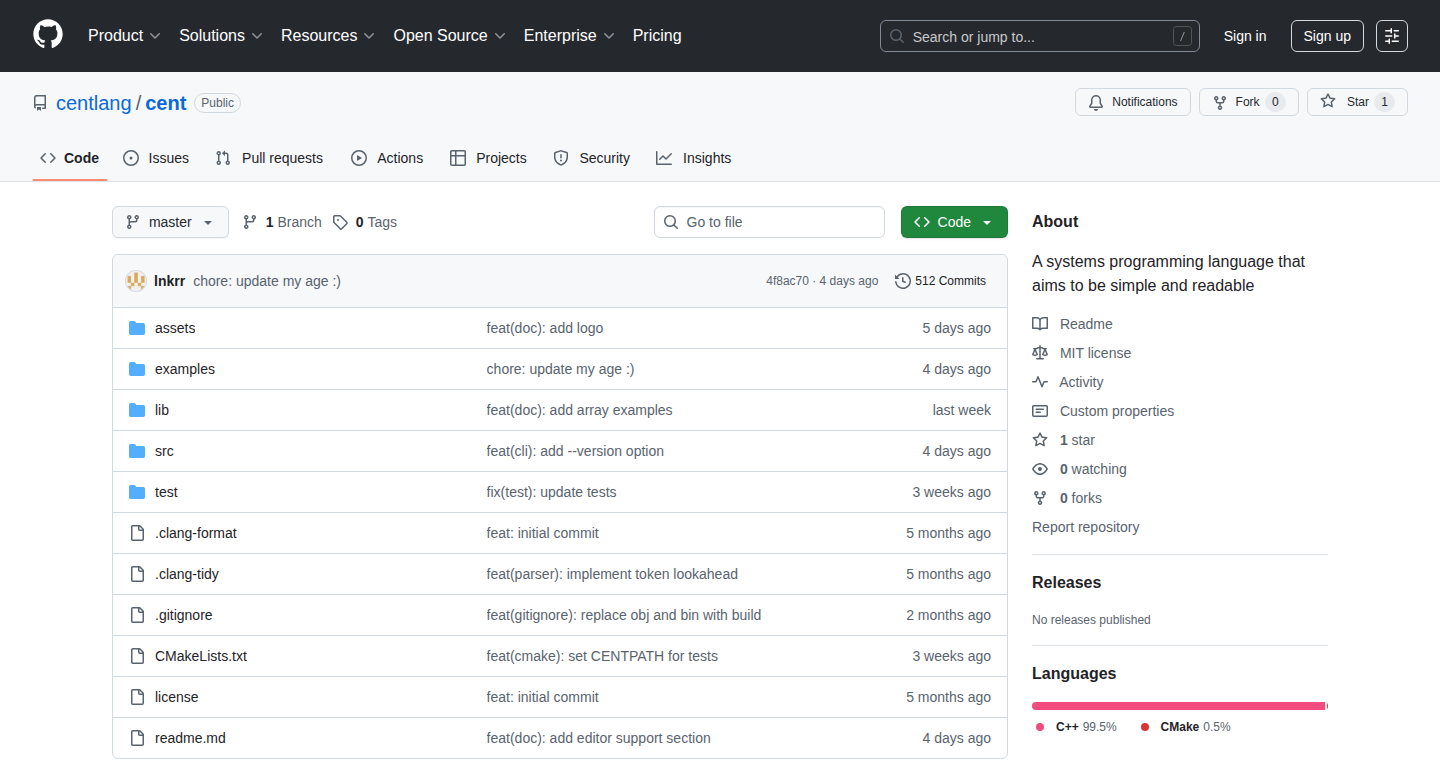
Task: Click the .gitignore file icon
Action: [x=137, y=615]
